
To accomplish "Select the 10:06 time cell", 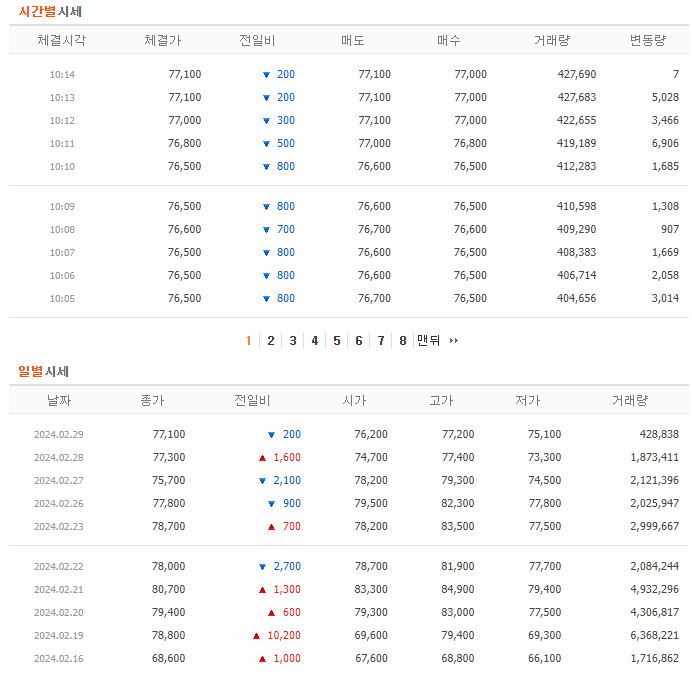I will tap(62, 275).
